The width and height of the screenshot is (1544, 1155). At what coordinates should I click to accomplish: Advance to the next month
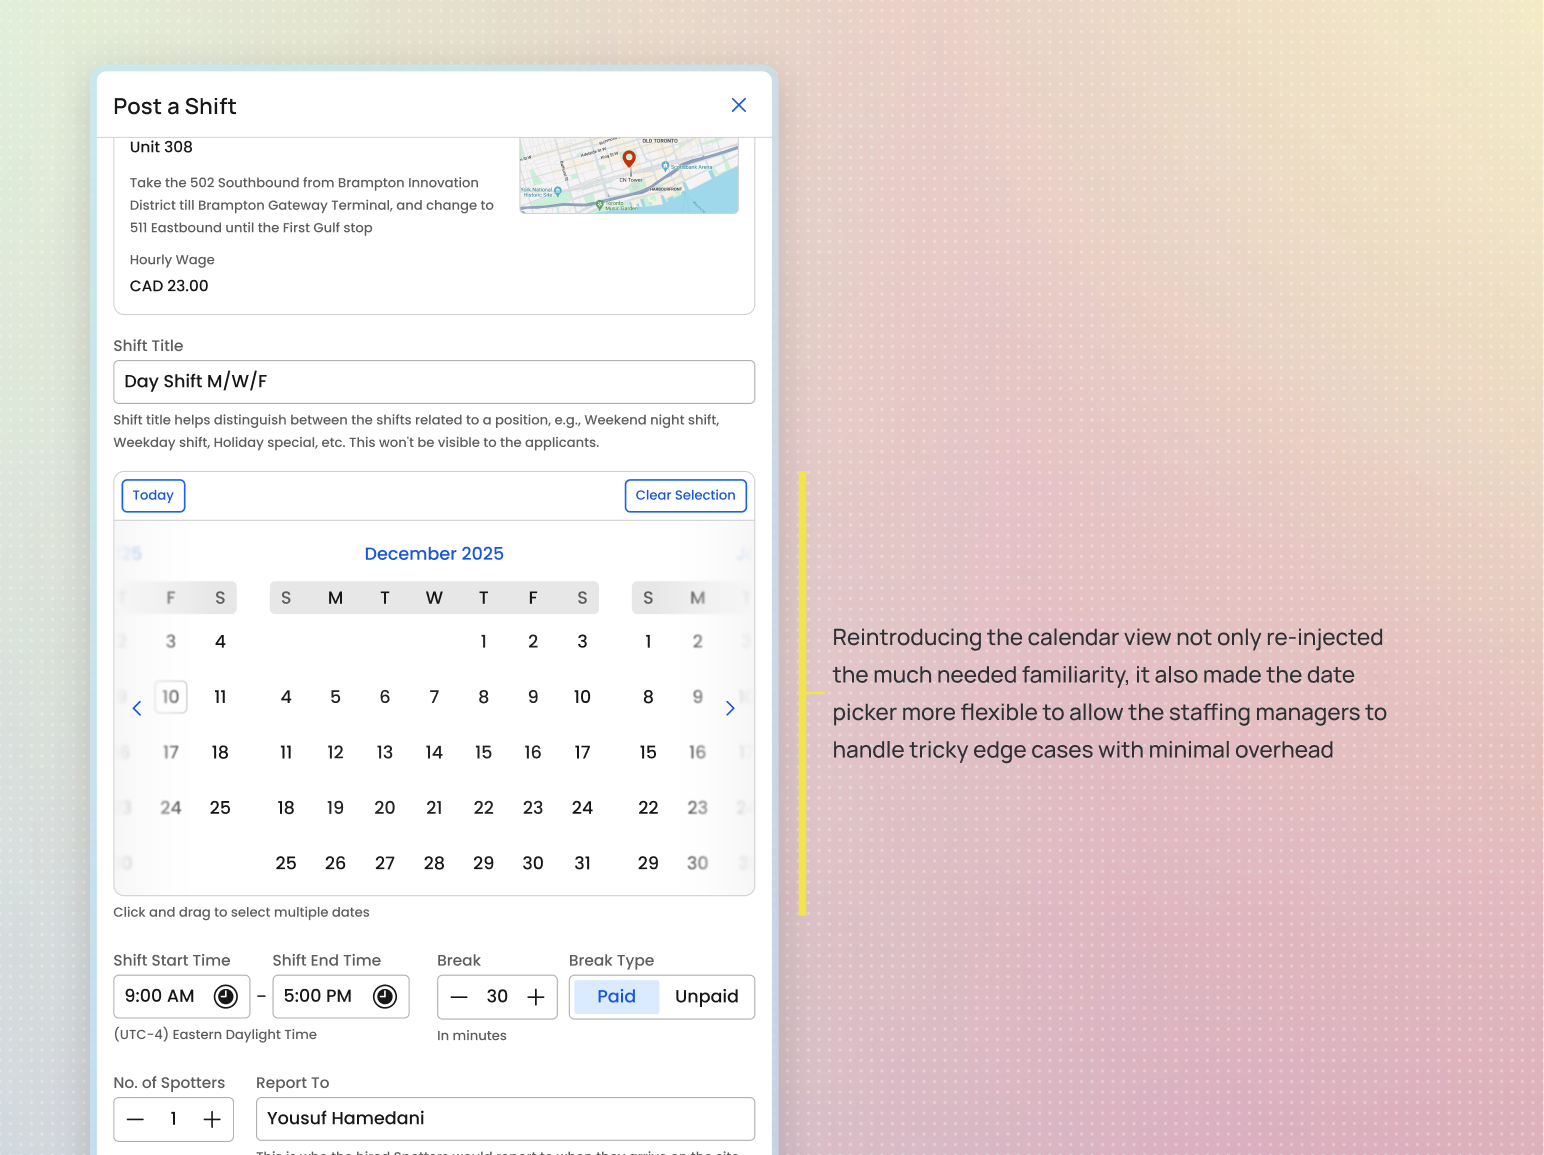(730, 708)
